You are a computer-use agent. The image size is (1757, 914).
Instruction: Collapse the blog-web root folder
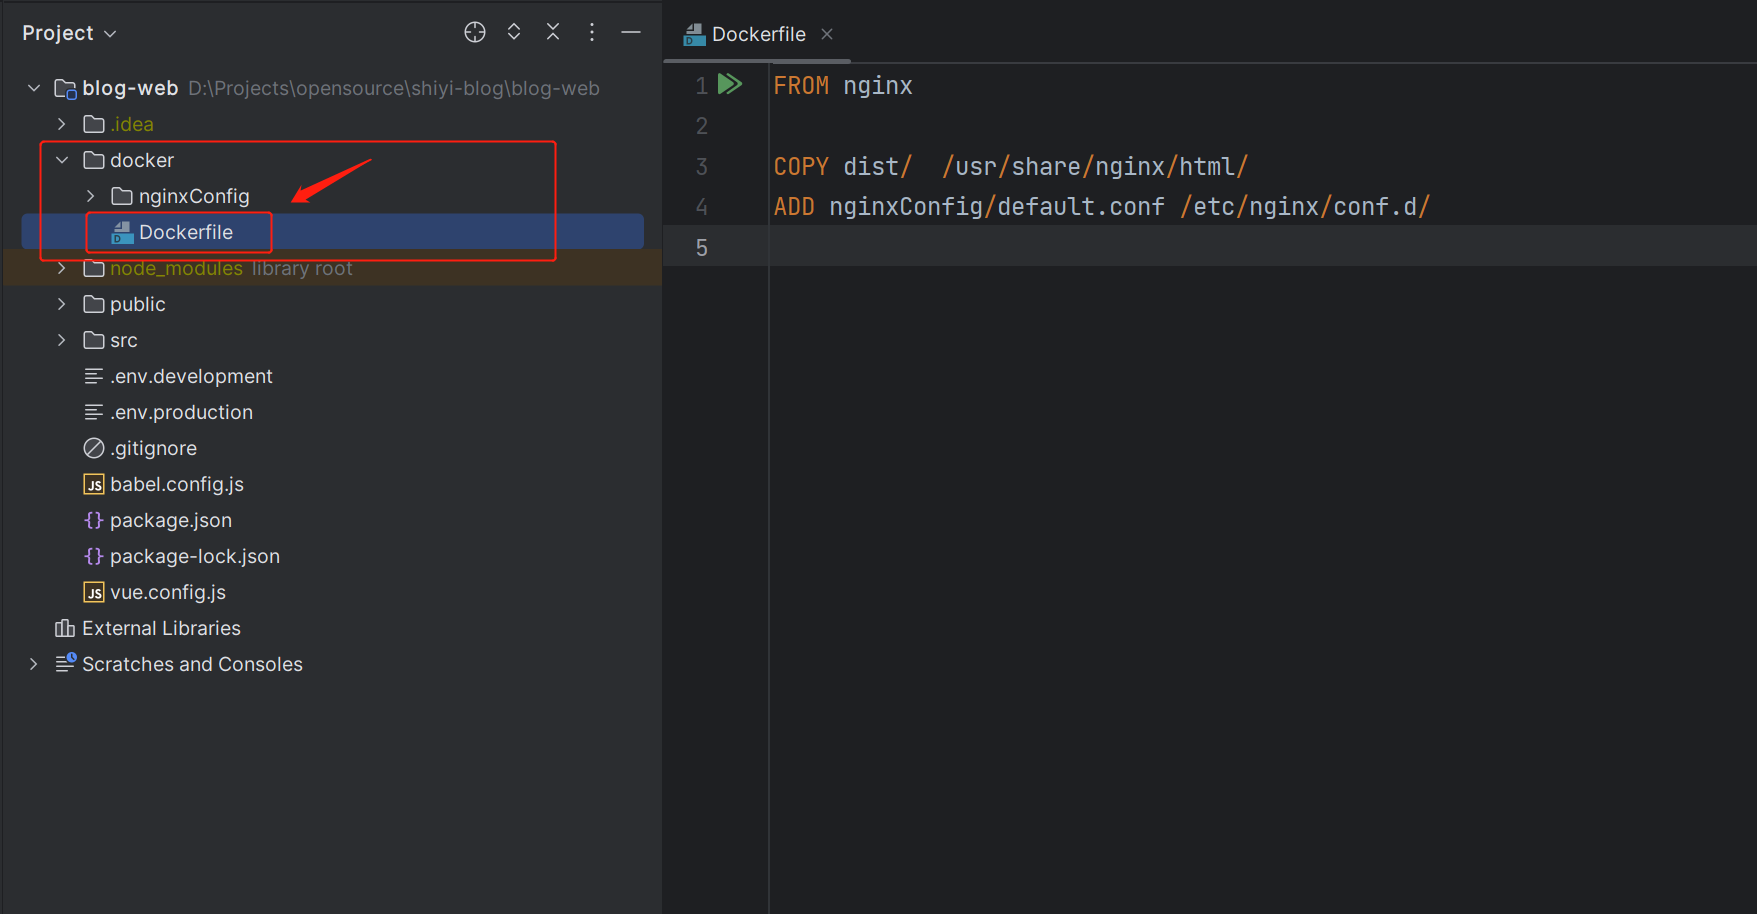click(34, 88)
